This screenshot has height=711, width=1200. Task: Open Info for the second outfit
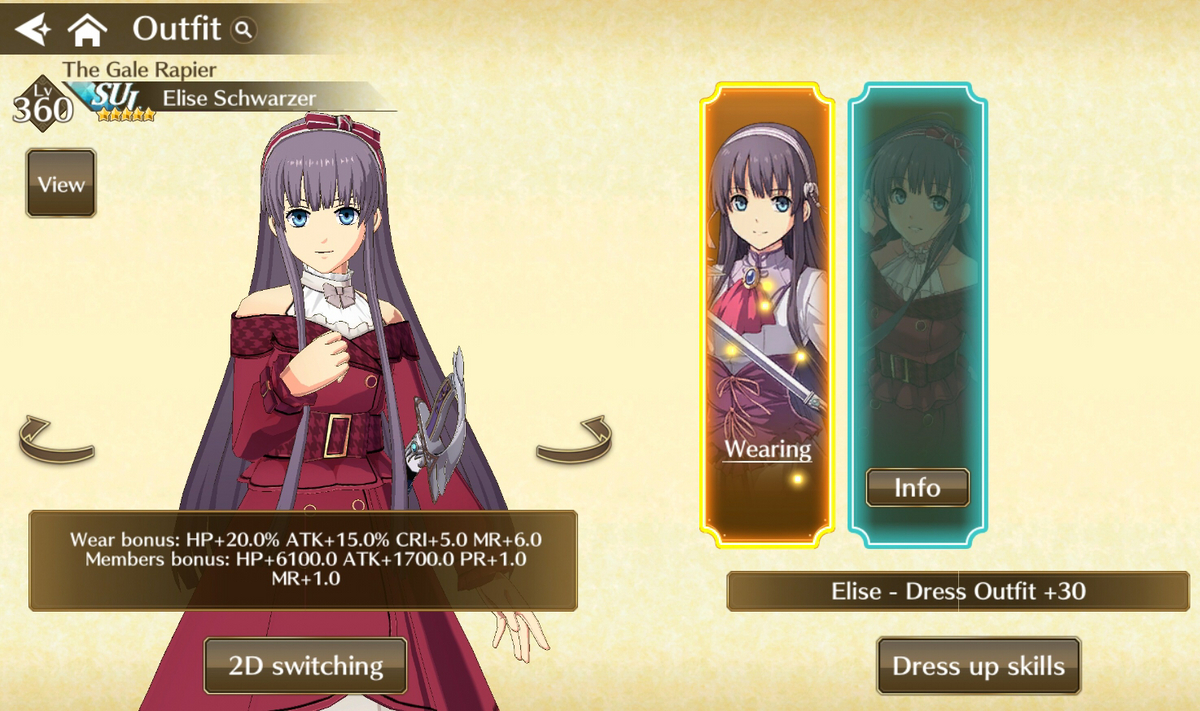[x=917, y=488]
